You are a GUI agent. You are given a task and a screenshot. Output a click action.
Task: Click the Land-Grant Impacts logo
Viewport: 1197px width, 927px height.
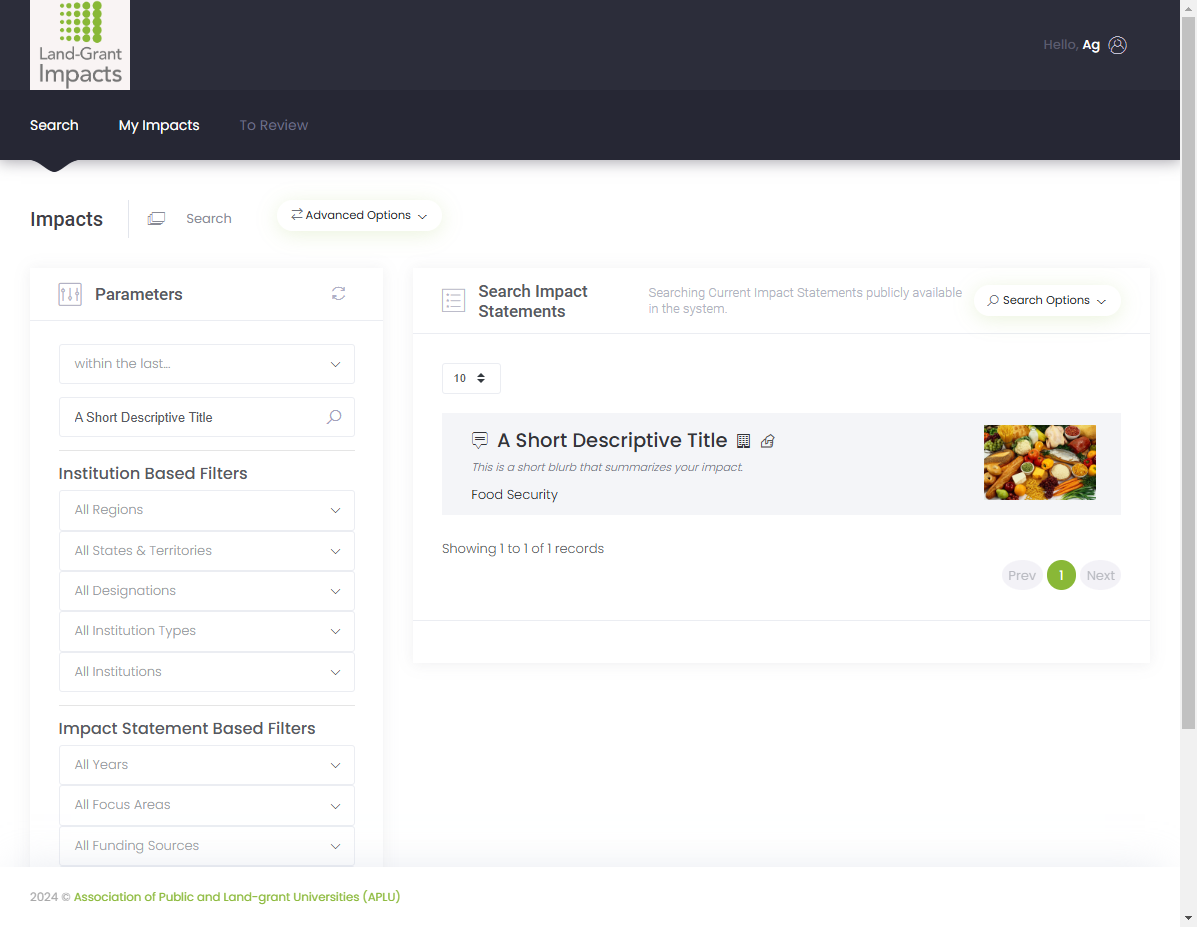pyautogui.click(x=79, y=44)
